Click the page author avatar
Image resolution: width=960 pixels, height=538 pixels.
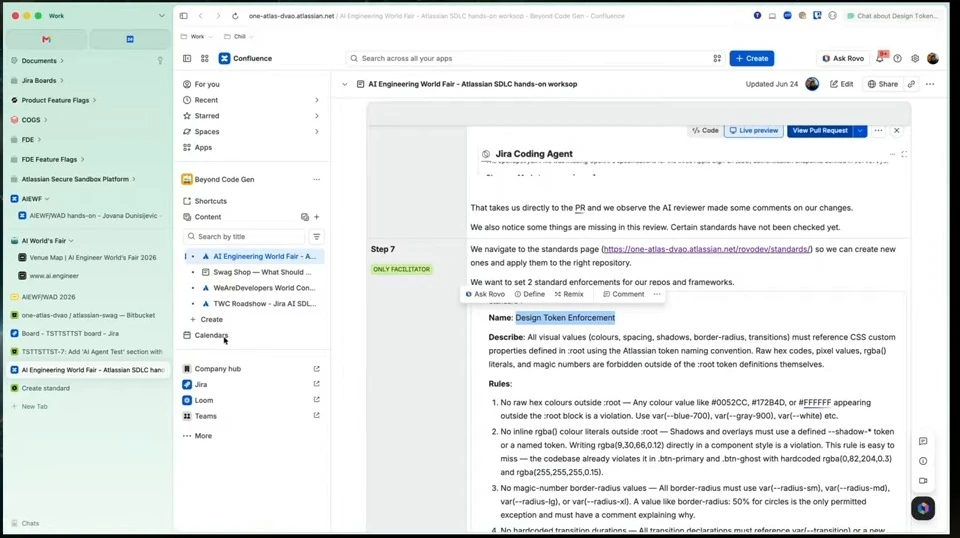(x=812, y=84)
